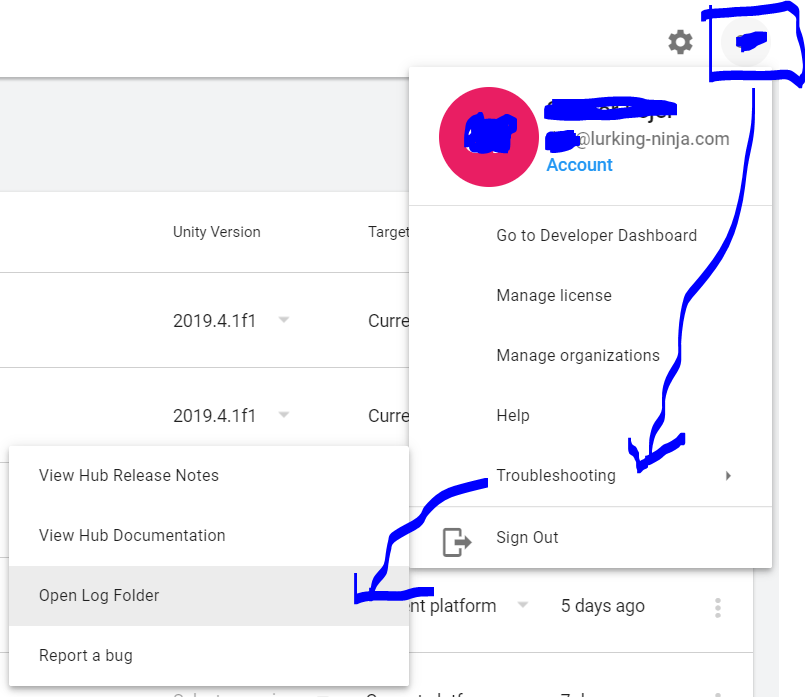View Hub Release Notes

click(128, 476)
